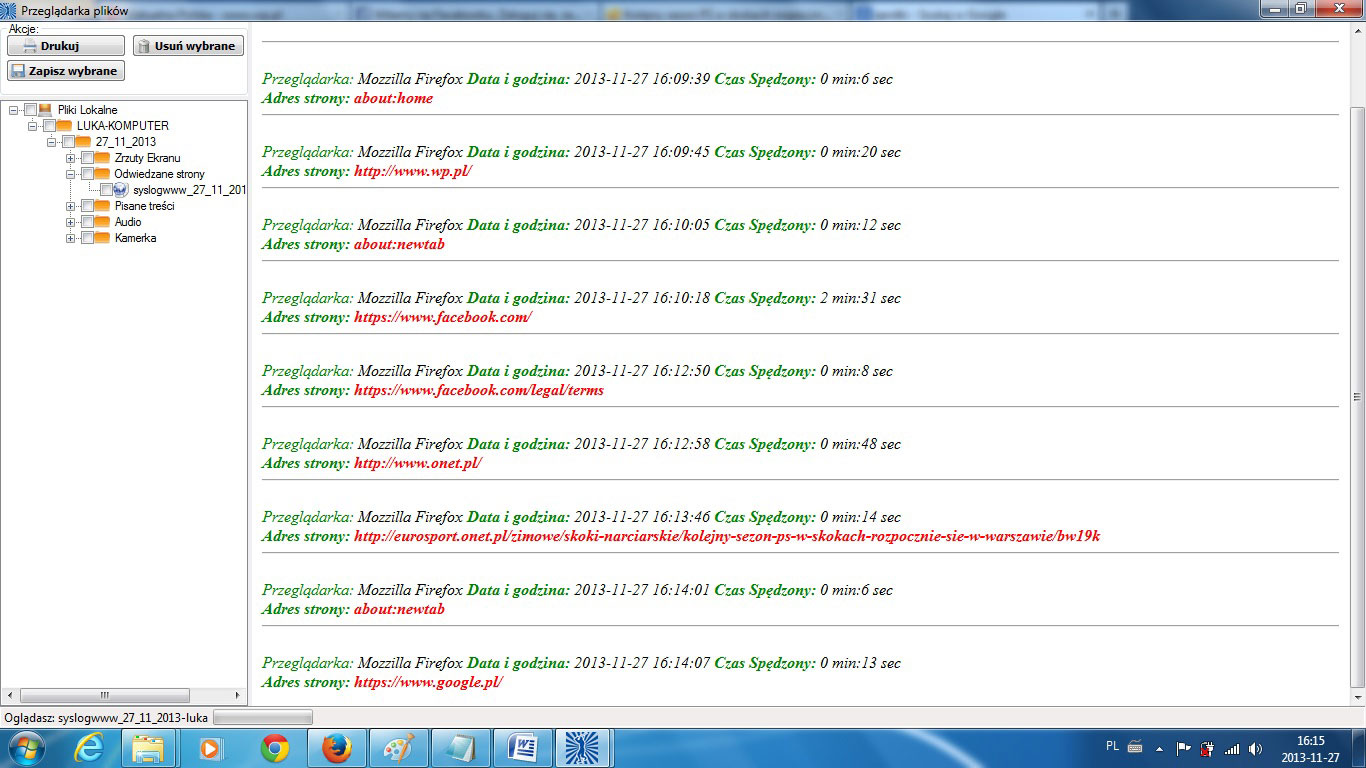Tick the Pisane treści checkbox

87,206
